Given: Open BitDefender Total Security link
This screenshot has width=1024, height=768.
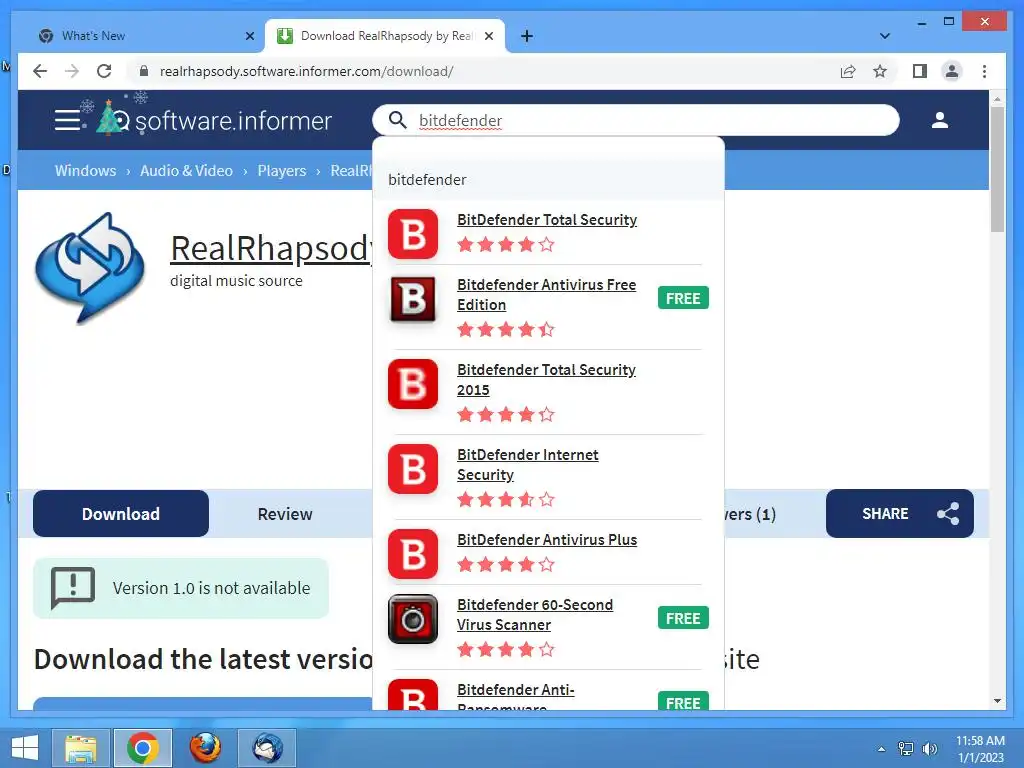Looking at the screenshot, I should pyautogui.click(x=547, y=220).
